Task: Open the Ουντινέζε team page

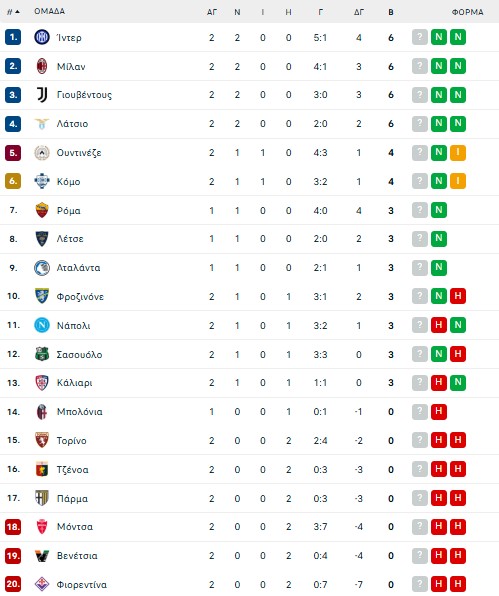Action: pyautogui.click(x=79, y=153)
